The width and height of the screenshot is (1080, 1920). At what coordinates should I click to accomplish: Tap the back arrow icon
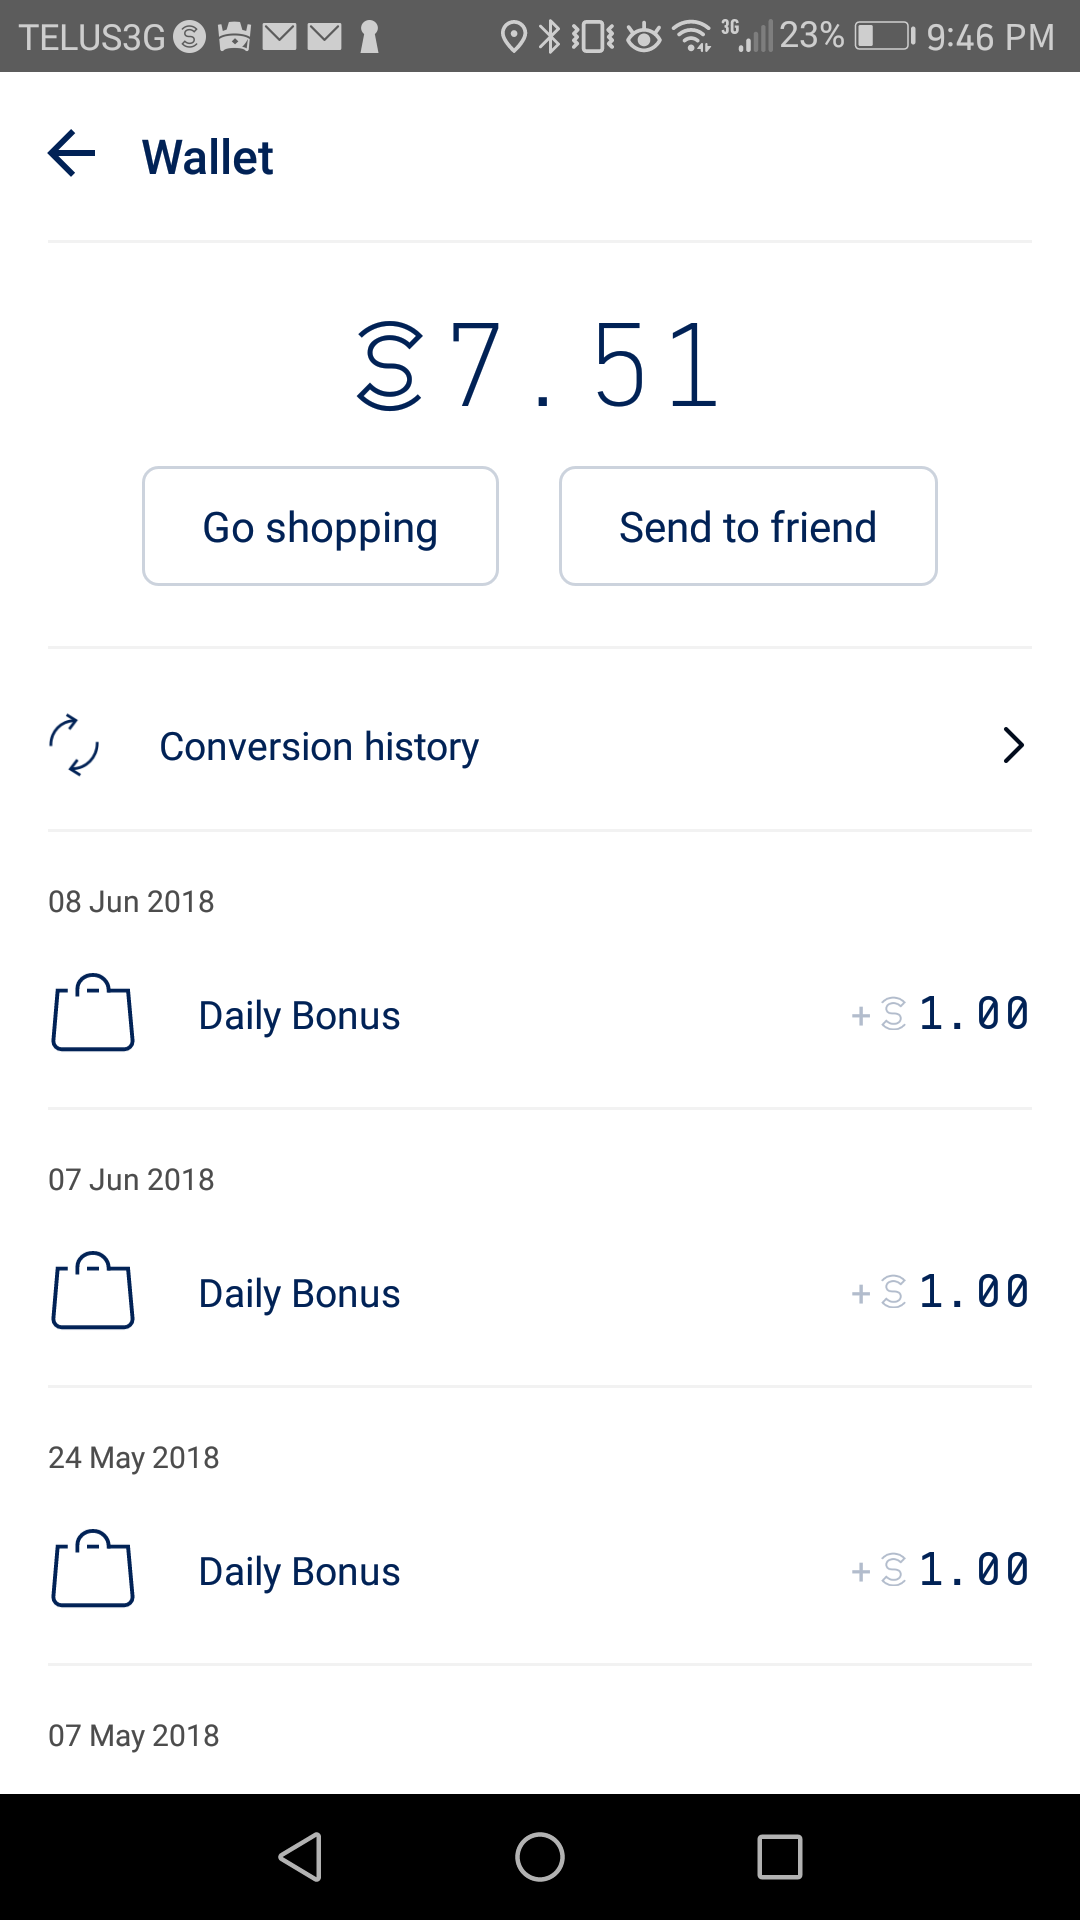pos(72,155)
